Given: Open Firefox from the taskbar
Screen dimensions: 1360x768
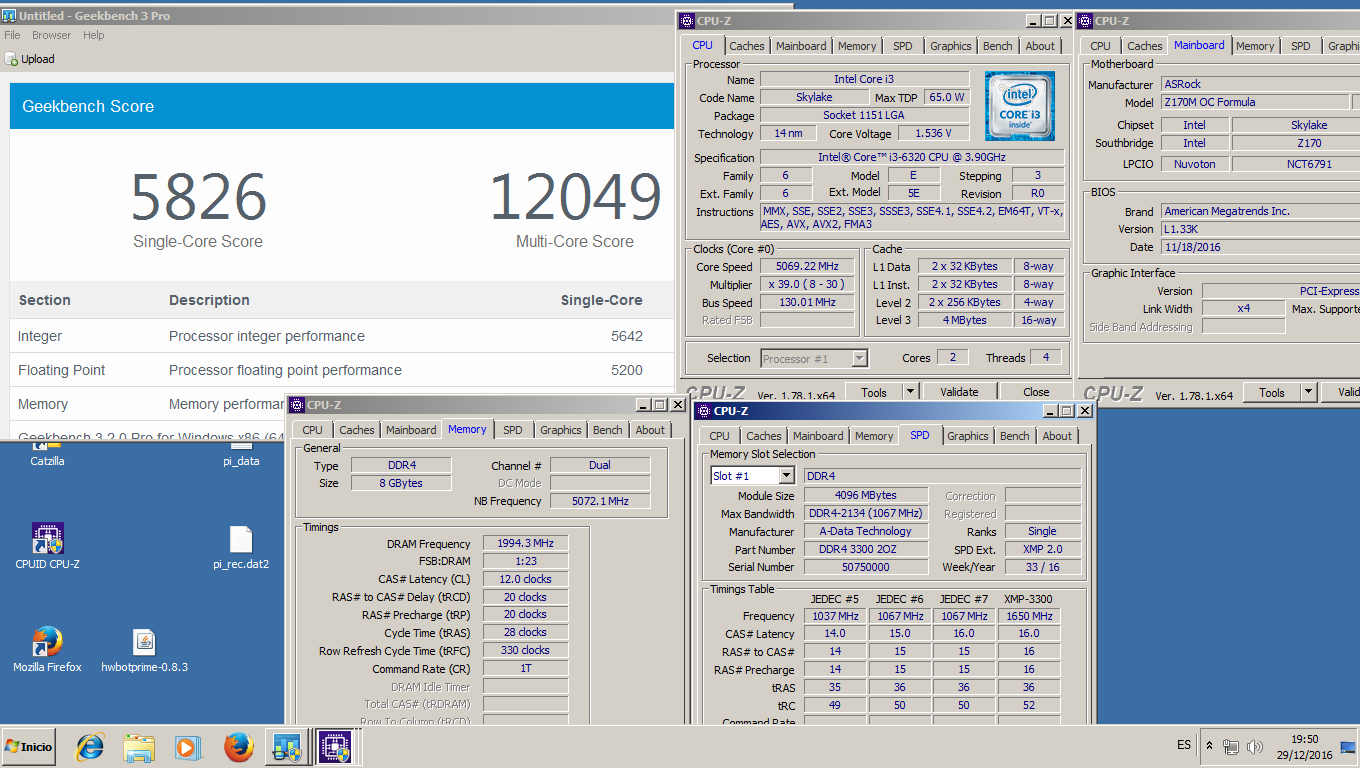Looking at the screenshot, I should (x=238, y=747).
